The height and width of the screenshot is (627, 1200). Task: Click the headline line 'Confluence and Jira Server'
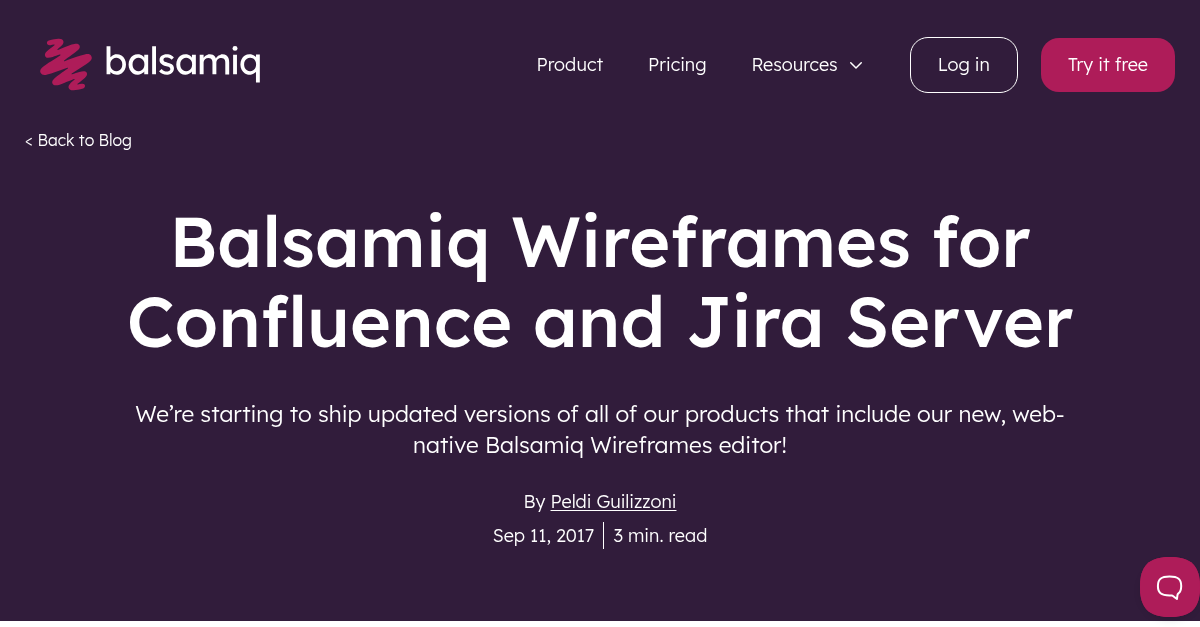[x=600, y=323]
